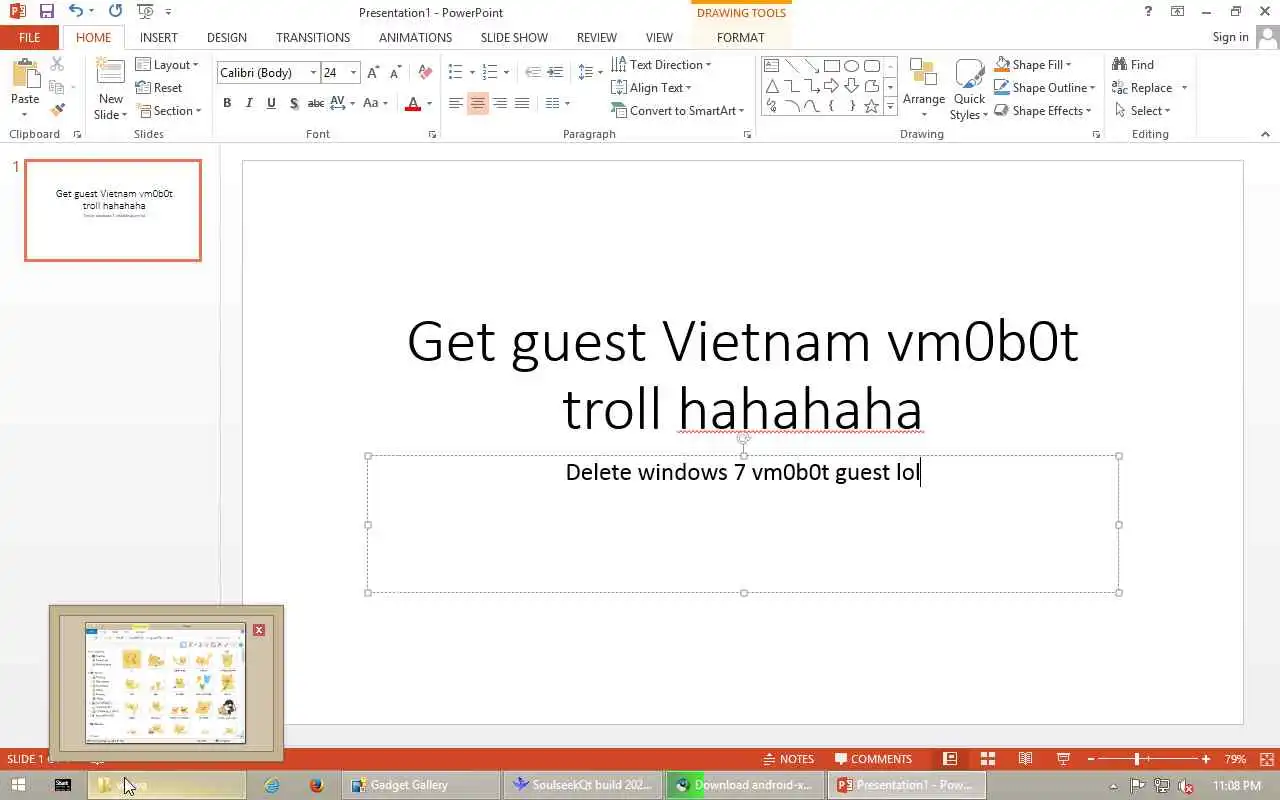Align text left
The height and width of the screenshot is (800, 1280).
click(x=455, y=103)
